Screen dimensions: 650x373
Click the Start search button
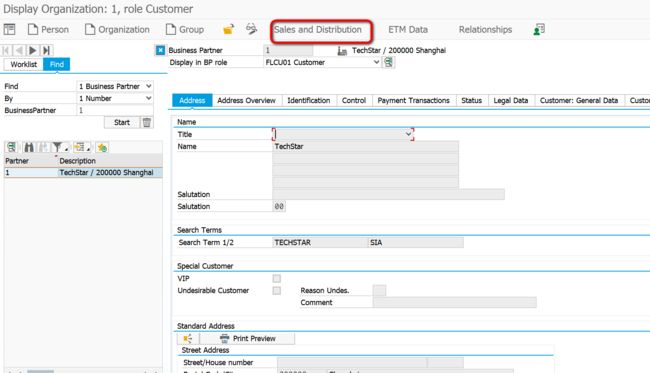tap(122, 122)
